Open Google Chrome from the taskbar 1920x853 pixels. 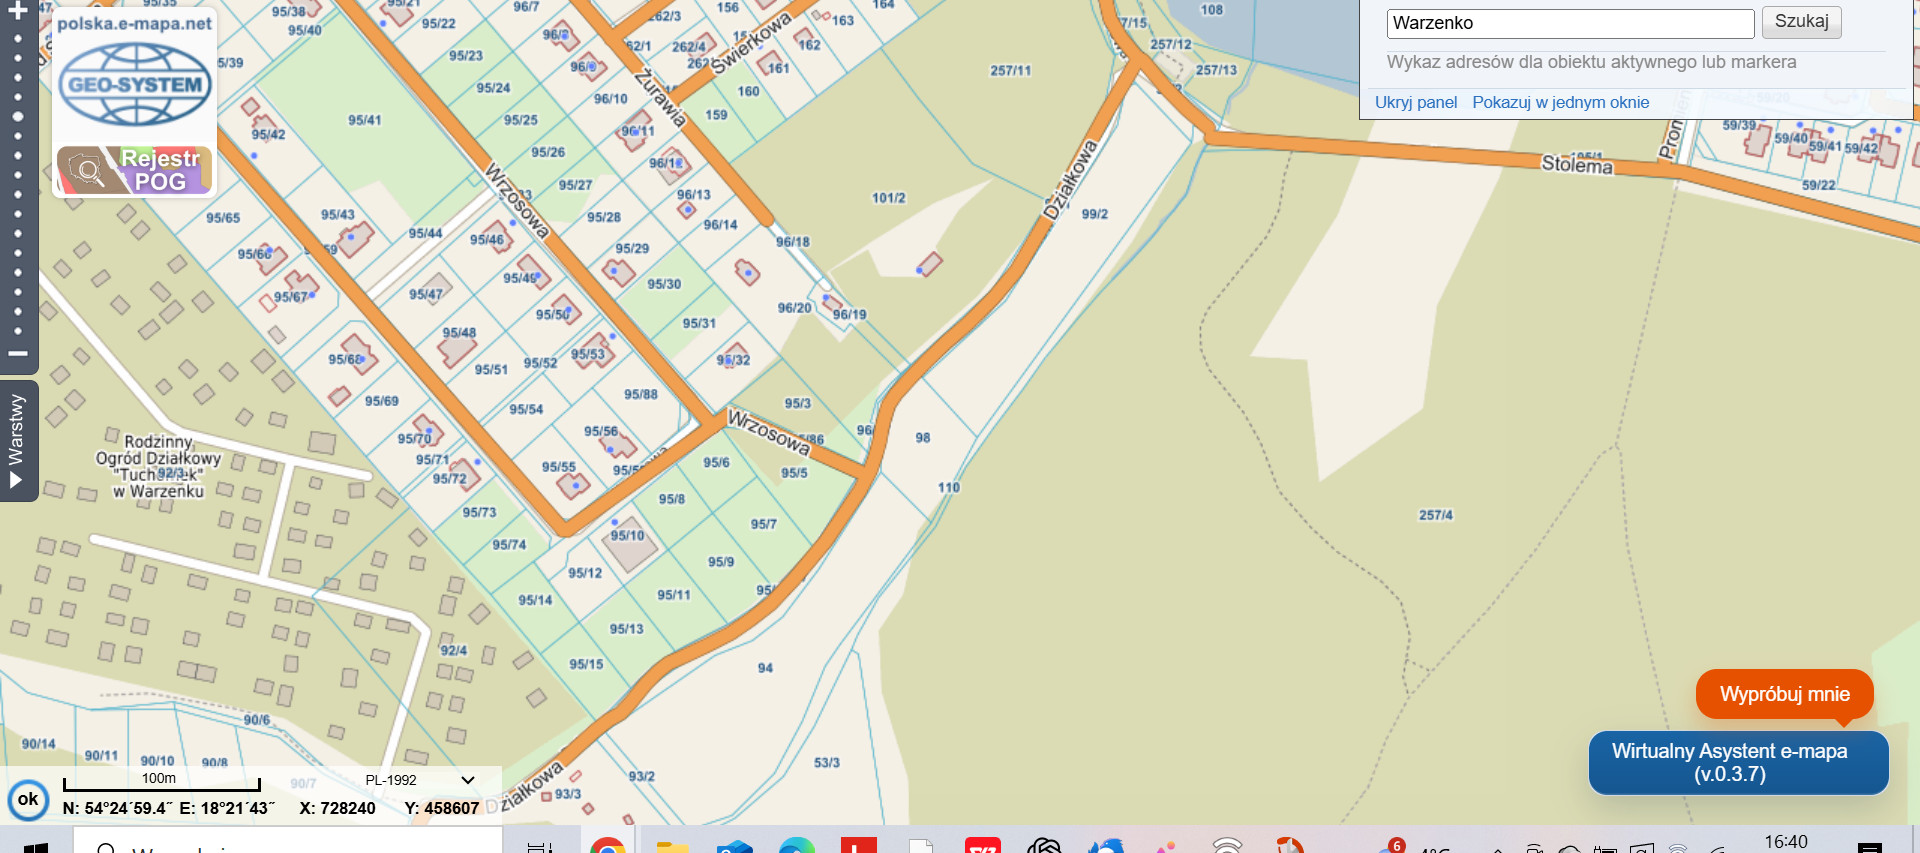tap(607, 846)
